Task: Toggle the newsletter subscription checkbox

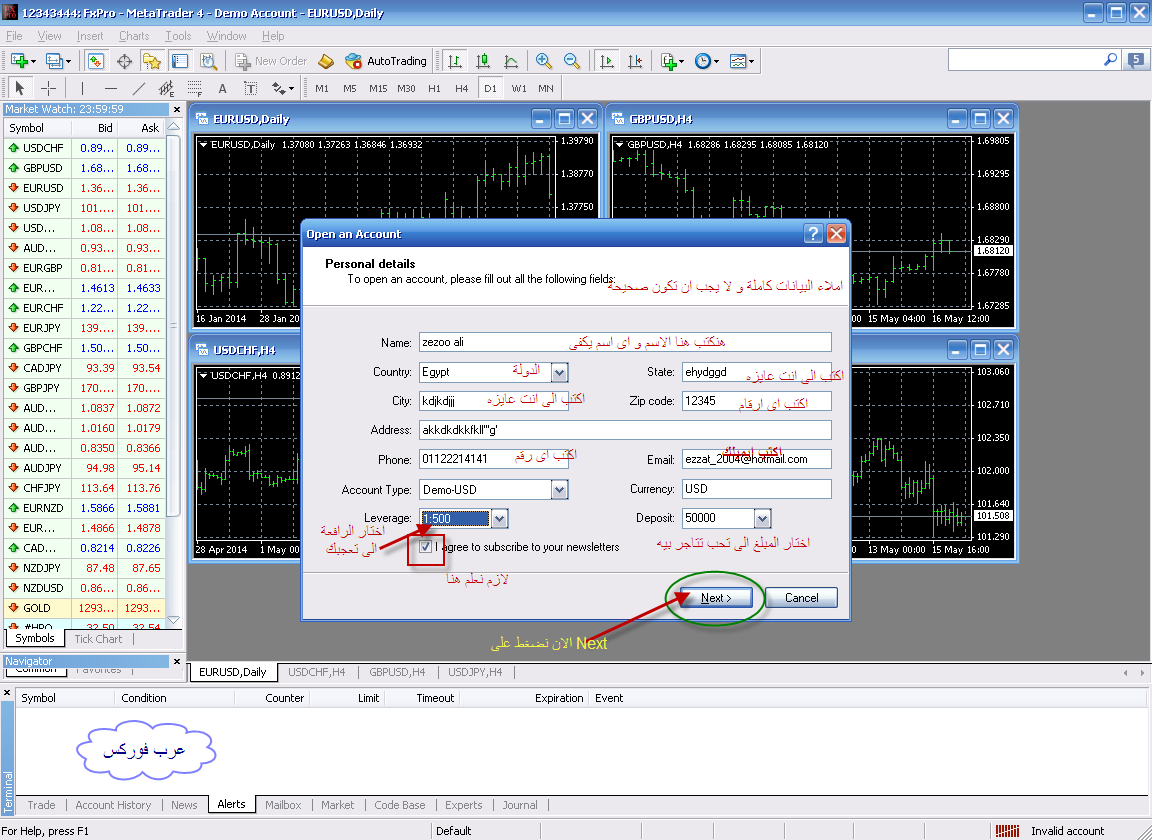Action: click(425, 547)
